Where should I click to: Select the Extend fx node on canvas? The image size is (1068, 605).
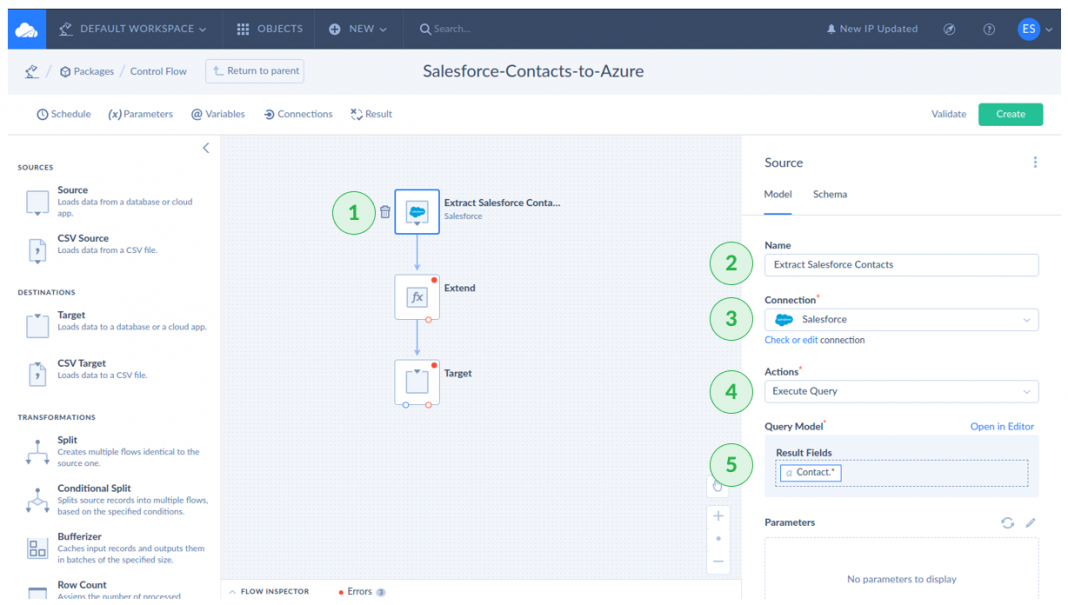(417, 297)
